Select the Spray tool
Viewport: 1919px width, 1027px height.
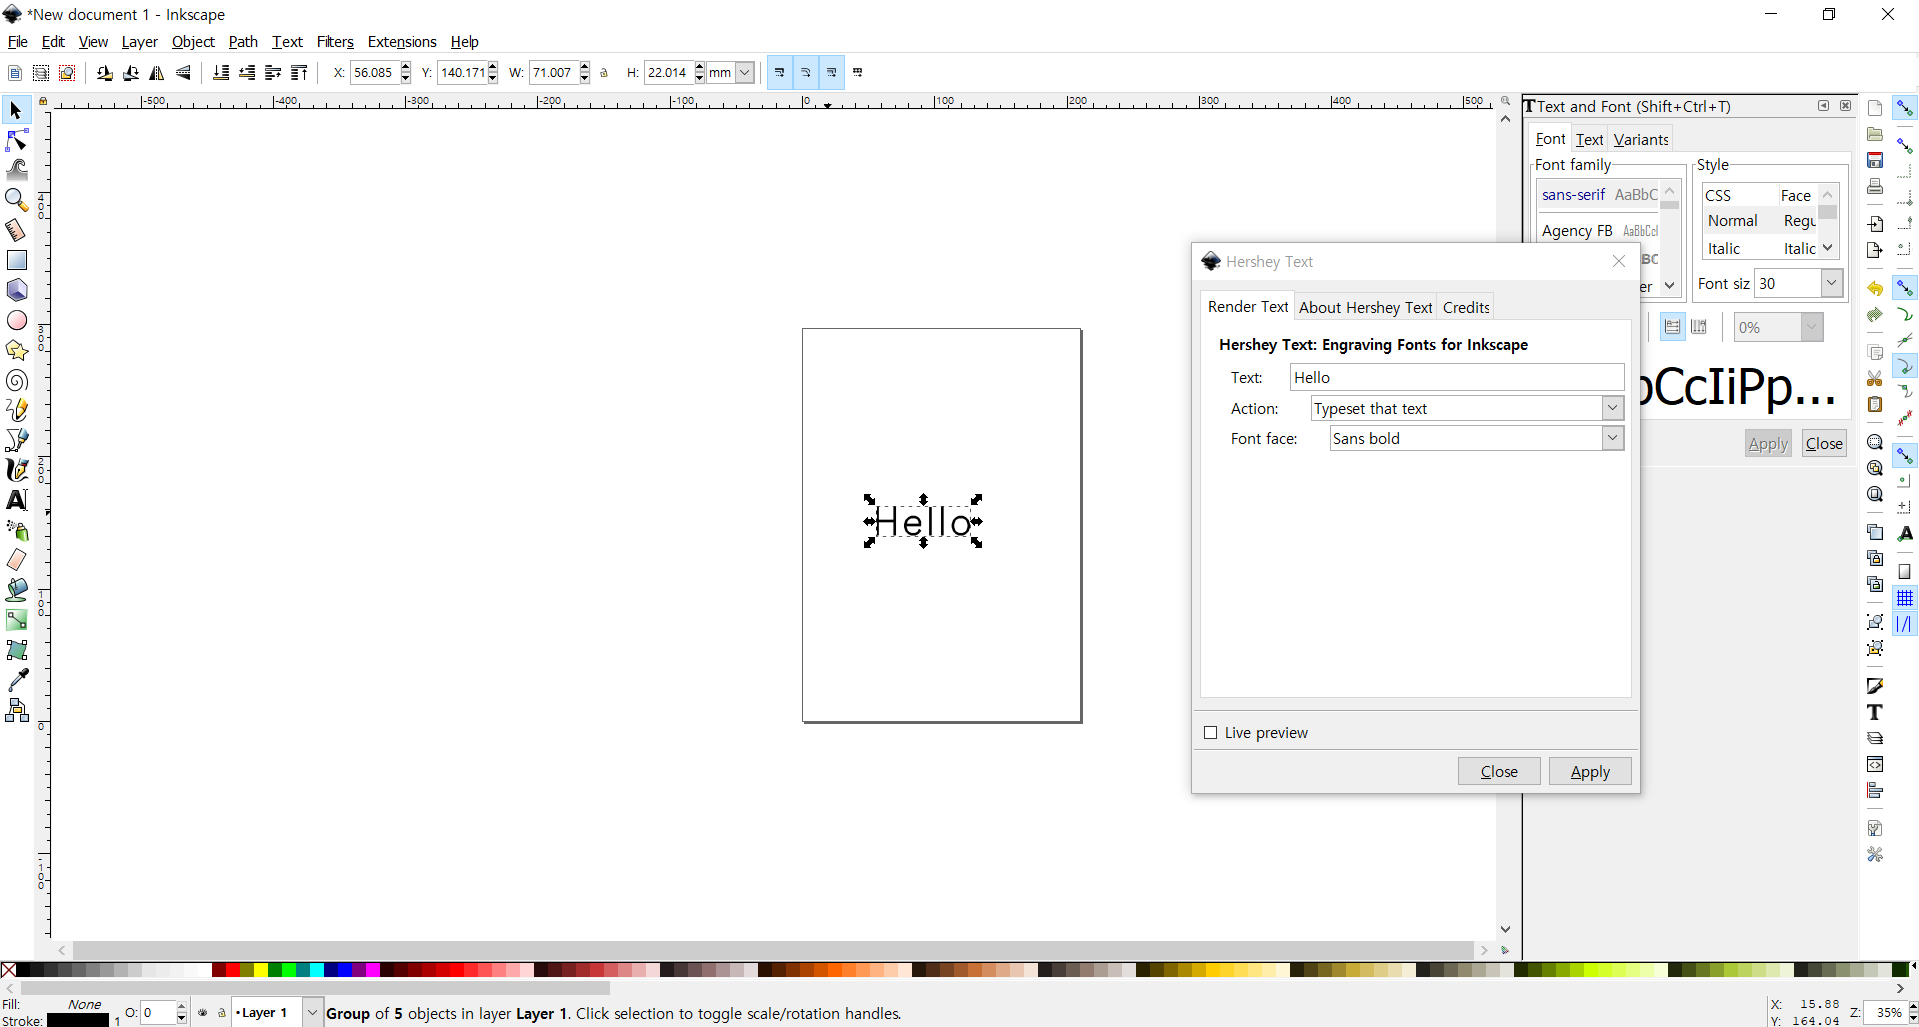coord(16,530)
